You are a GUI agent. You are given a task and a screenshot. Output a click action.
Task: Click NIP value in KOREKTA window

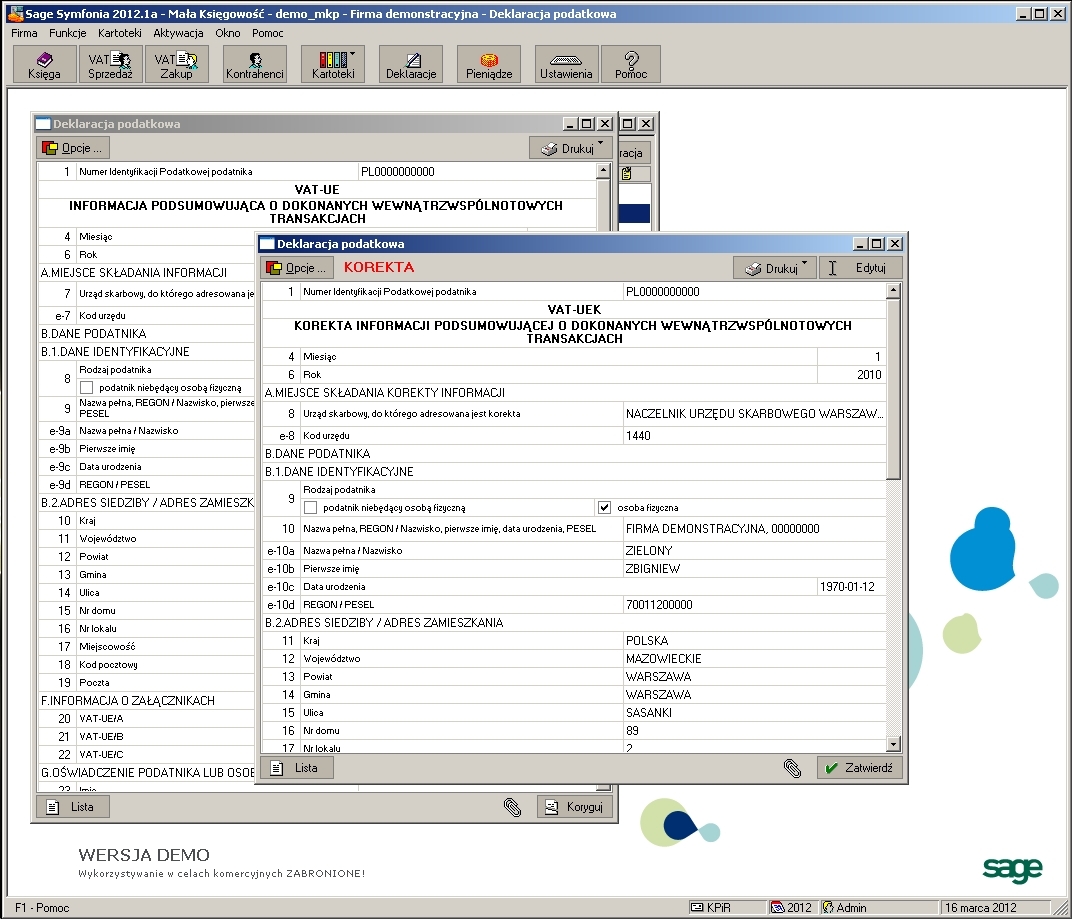tap(754, 292)
